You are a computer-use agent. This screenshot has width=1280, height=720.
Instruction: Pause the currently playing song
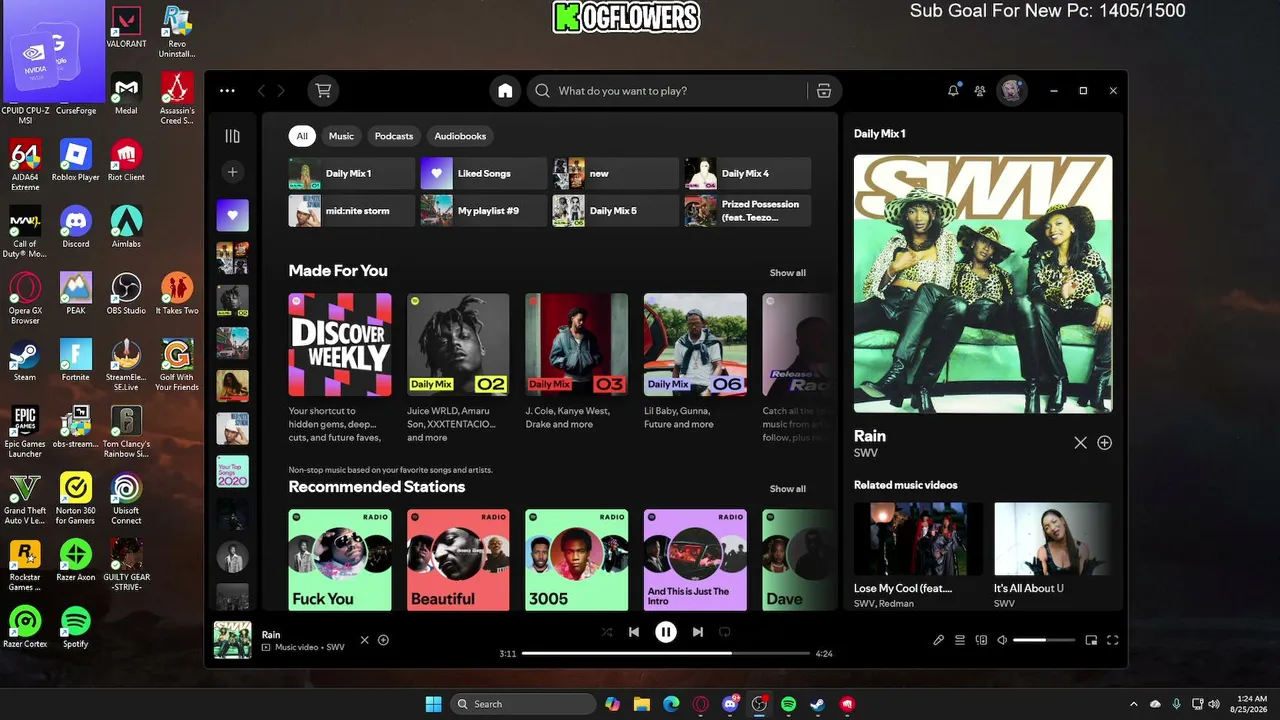tap(666, 632)
